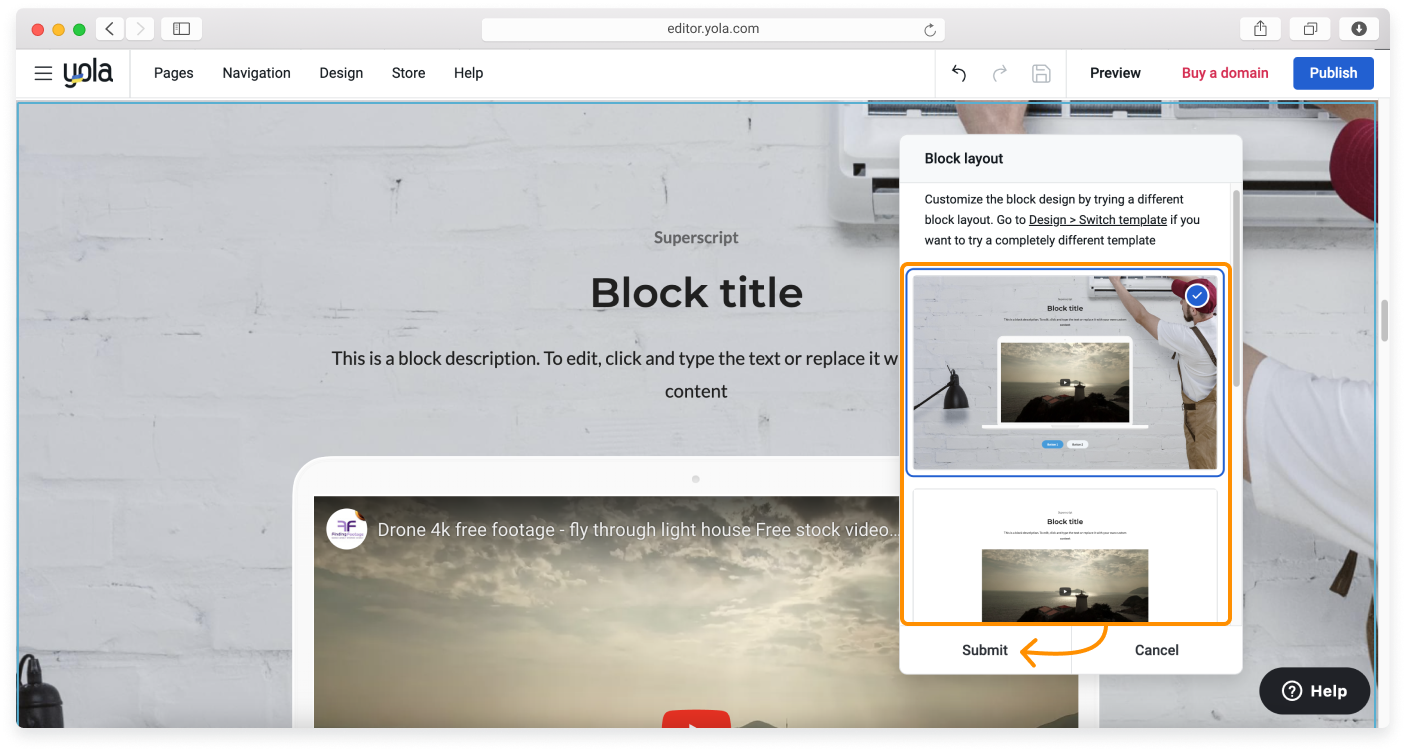Redo the last change

pos(999,73)
